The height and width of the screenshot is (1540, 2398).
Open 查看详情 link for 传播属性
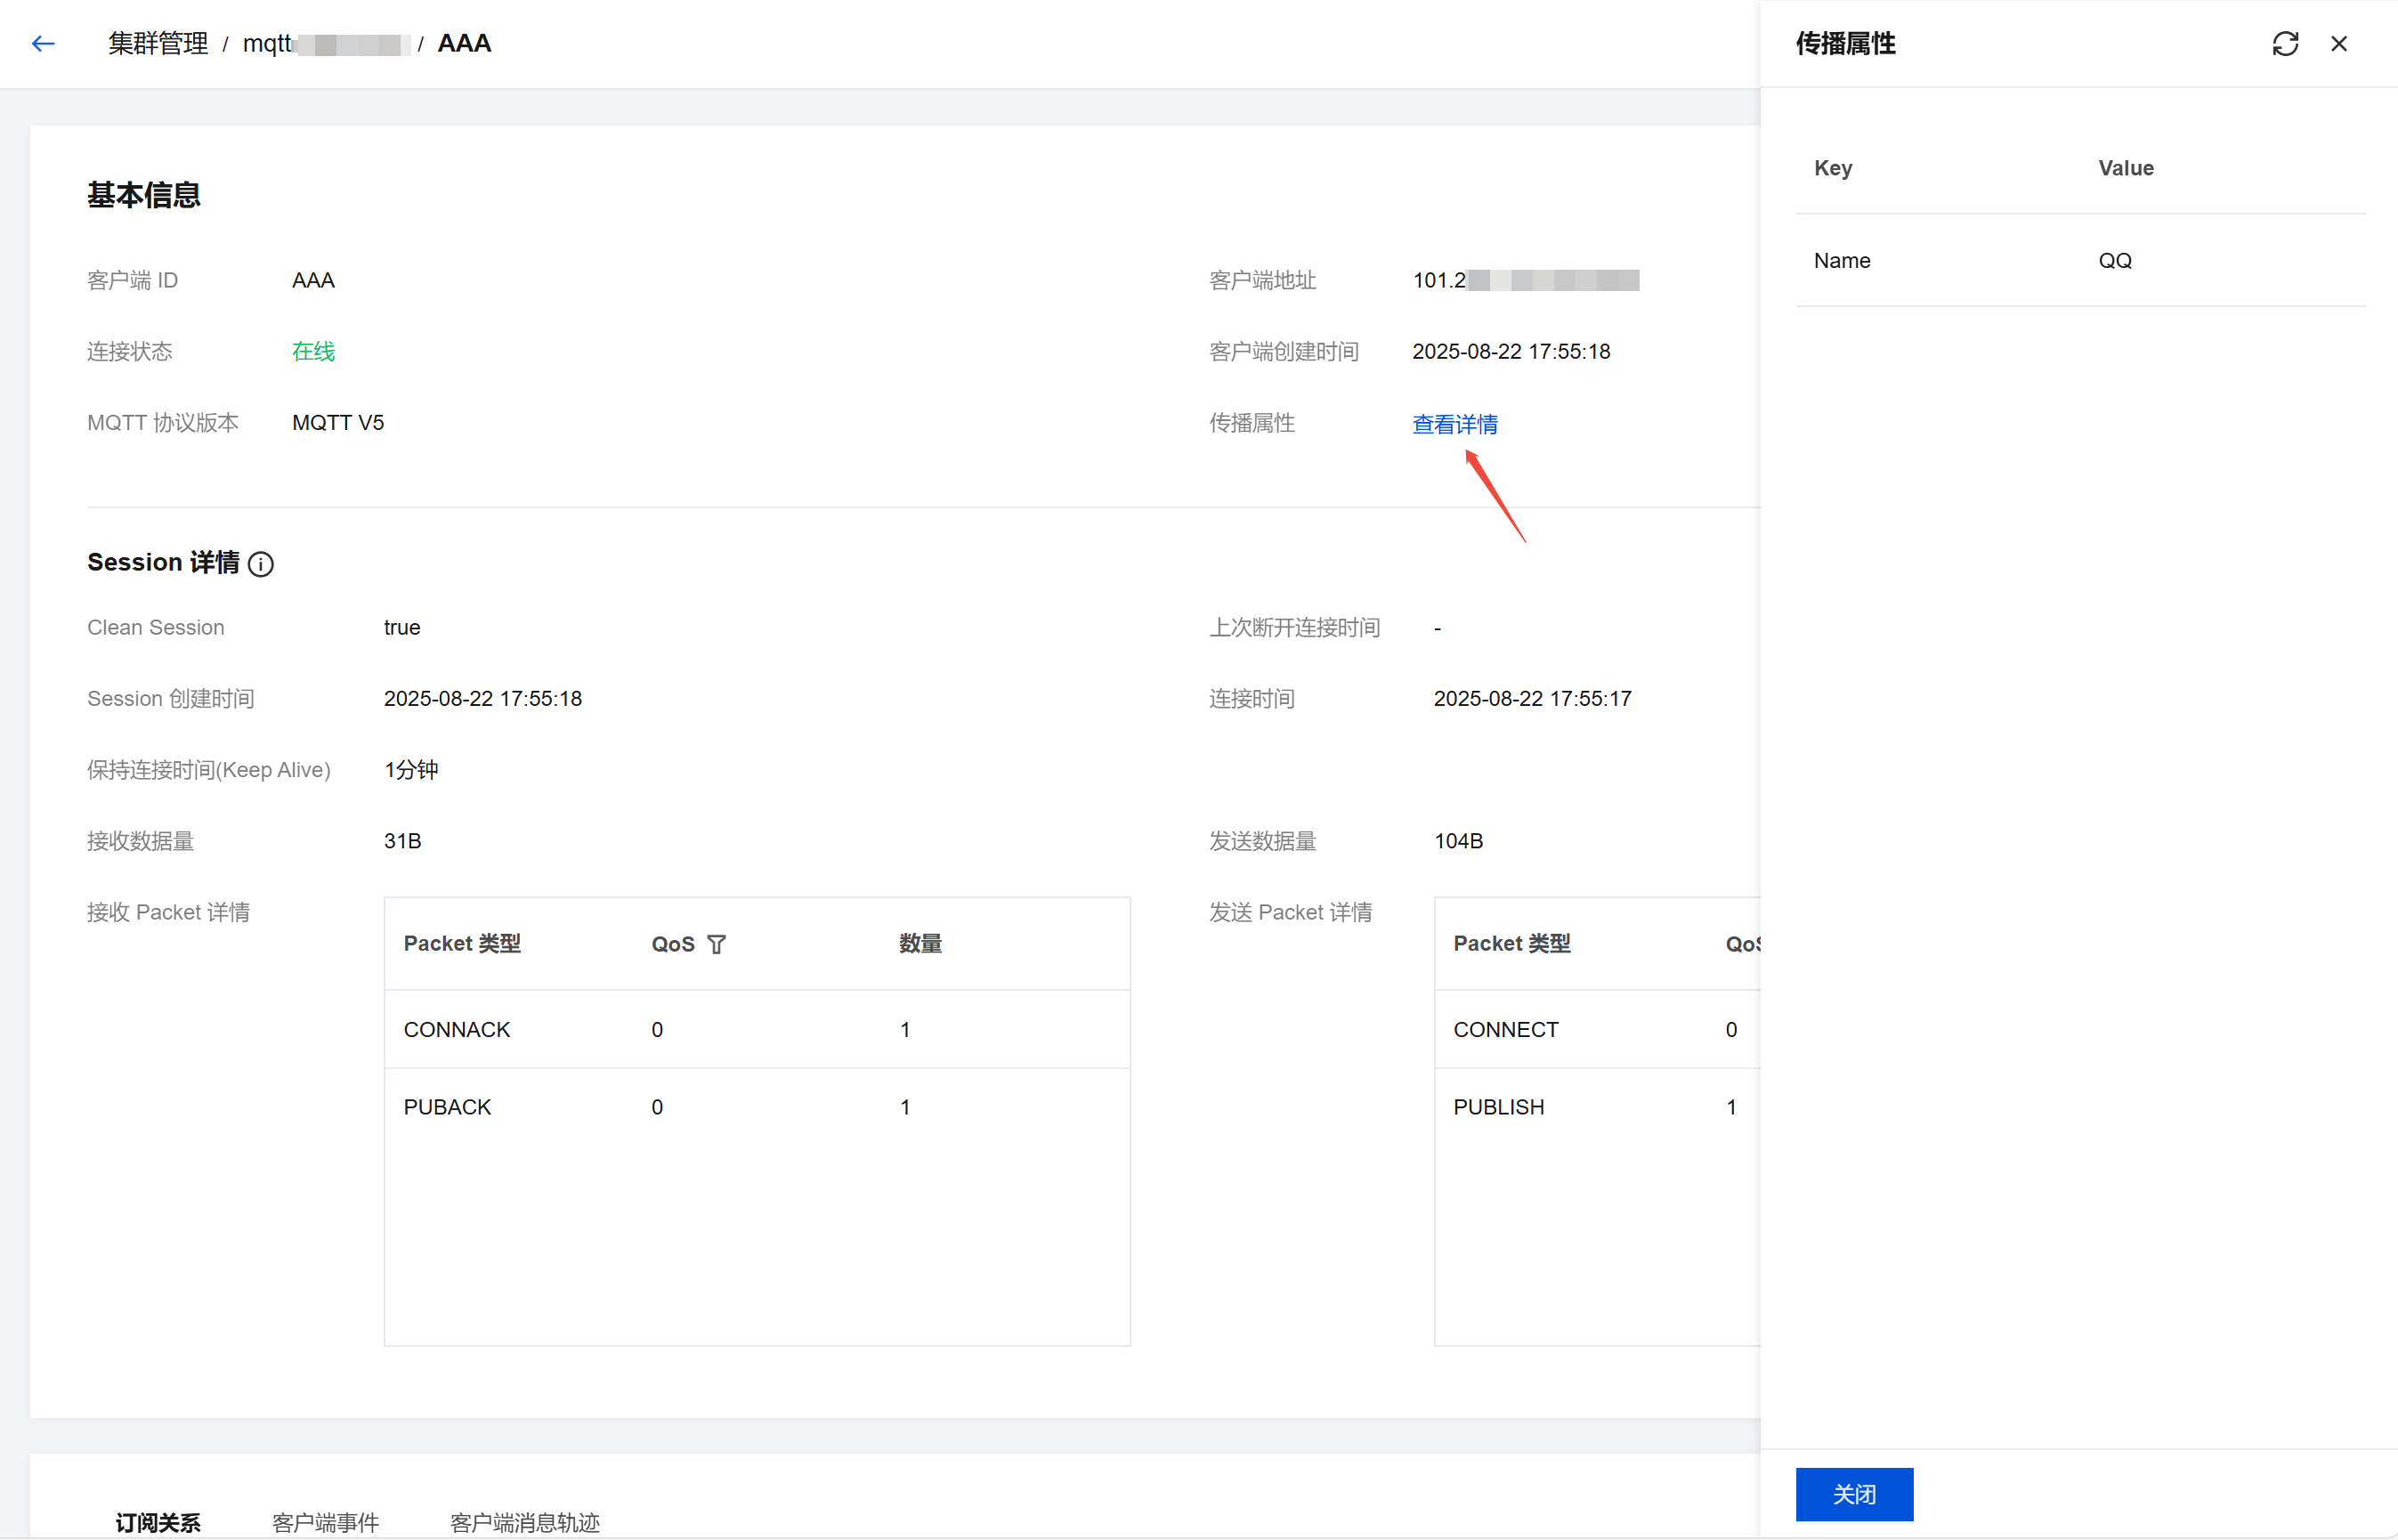(x=1454, y=424)
